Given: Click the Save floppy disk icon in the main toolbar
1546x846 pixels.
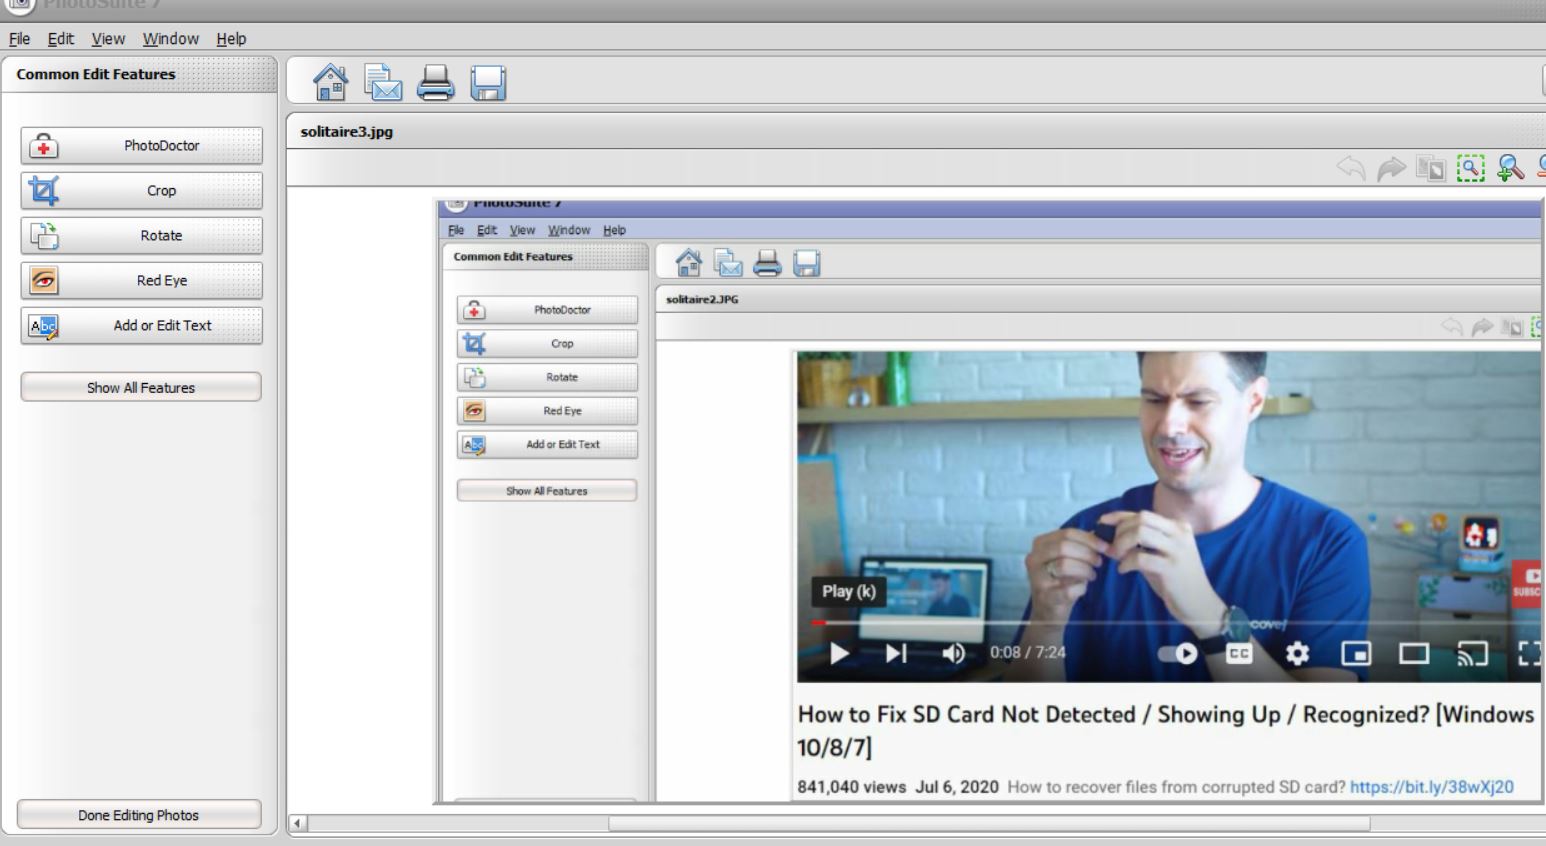Looking at the screenshot, I should point(488,82).
